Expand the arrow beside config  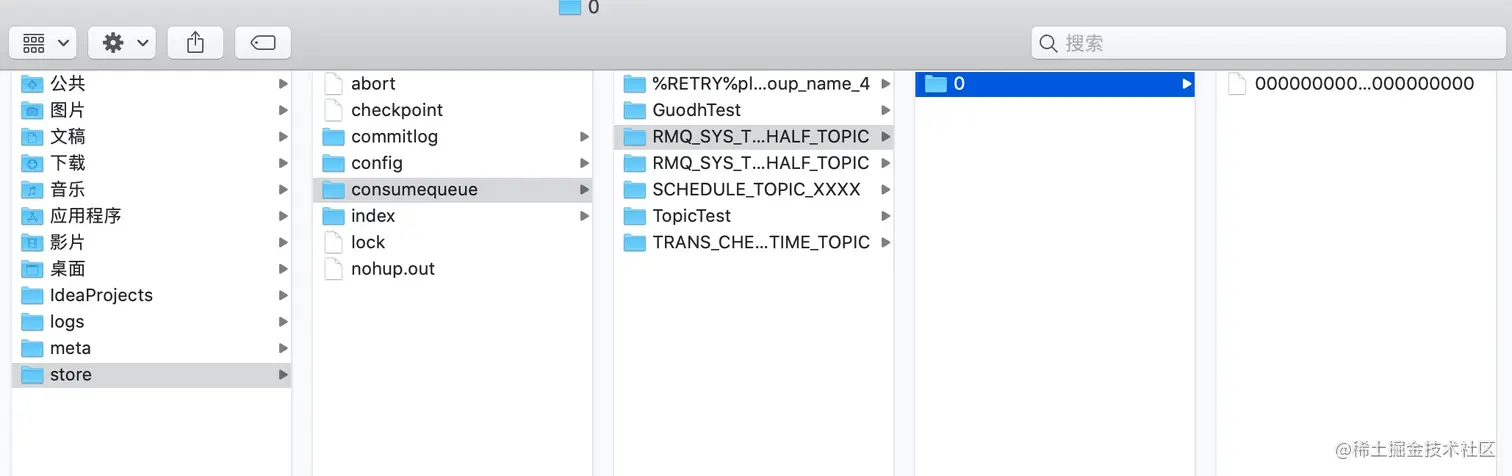click(585, 163)
